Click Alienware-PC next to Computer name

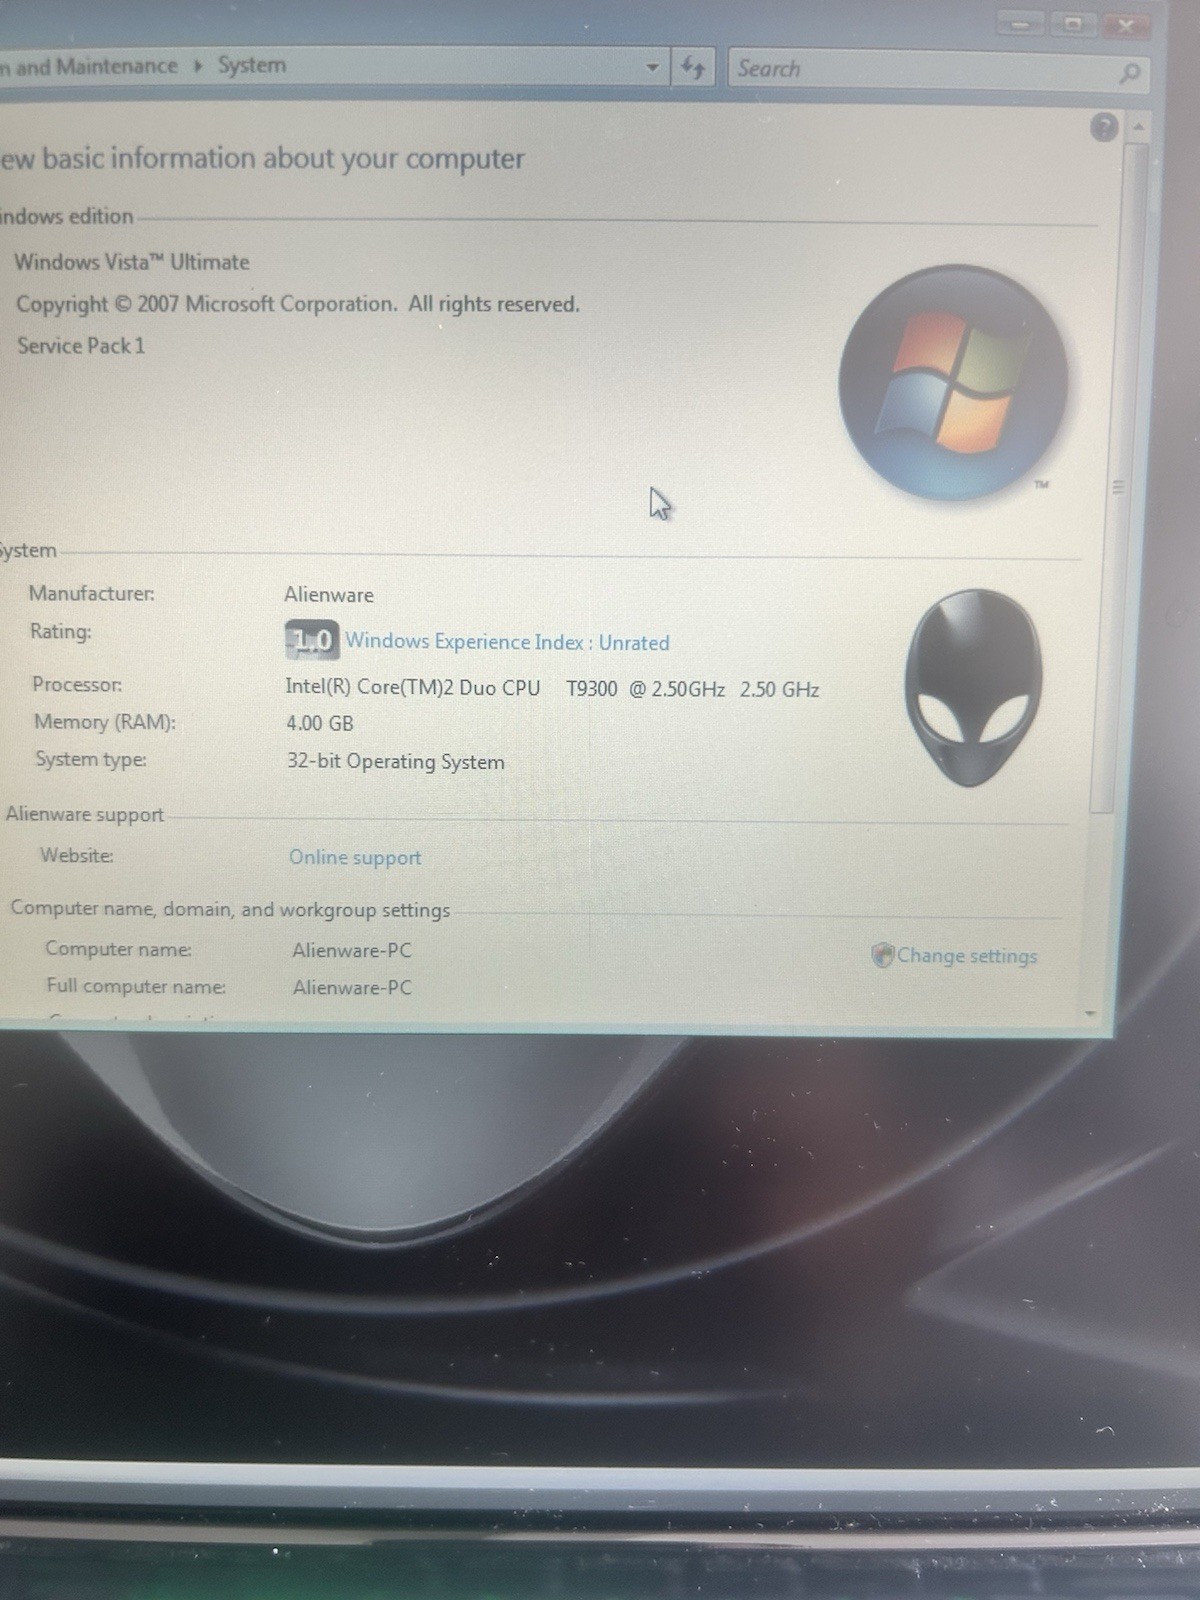pos(352,950)
